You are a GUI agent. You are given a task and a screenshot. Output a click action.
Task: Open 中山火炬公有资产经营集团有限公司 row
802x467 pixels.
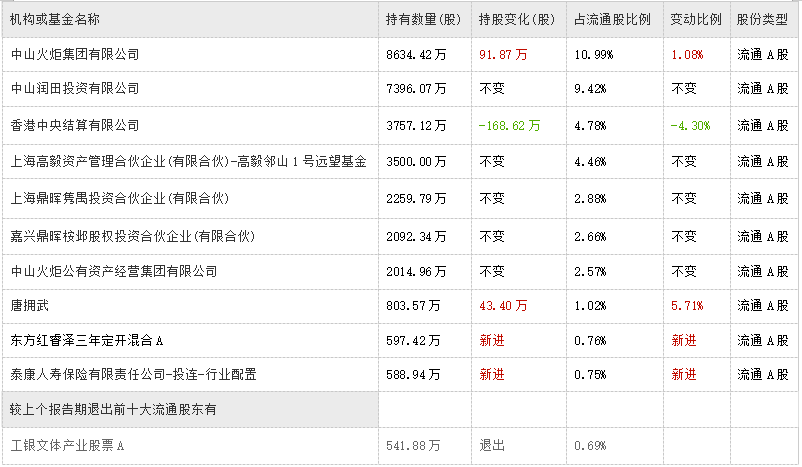pyautogui.click(x=113, y=272)
